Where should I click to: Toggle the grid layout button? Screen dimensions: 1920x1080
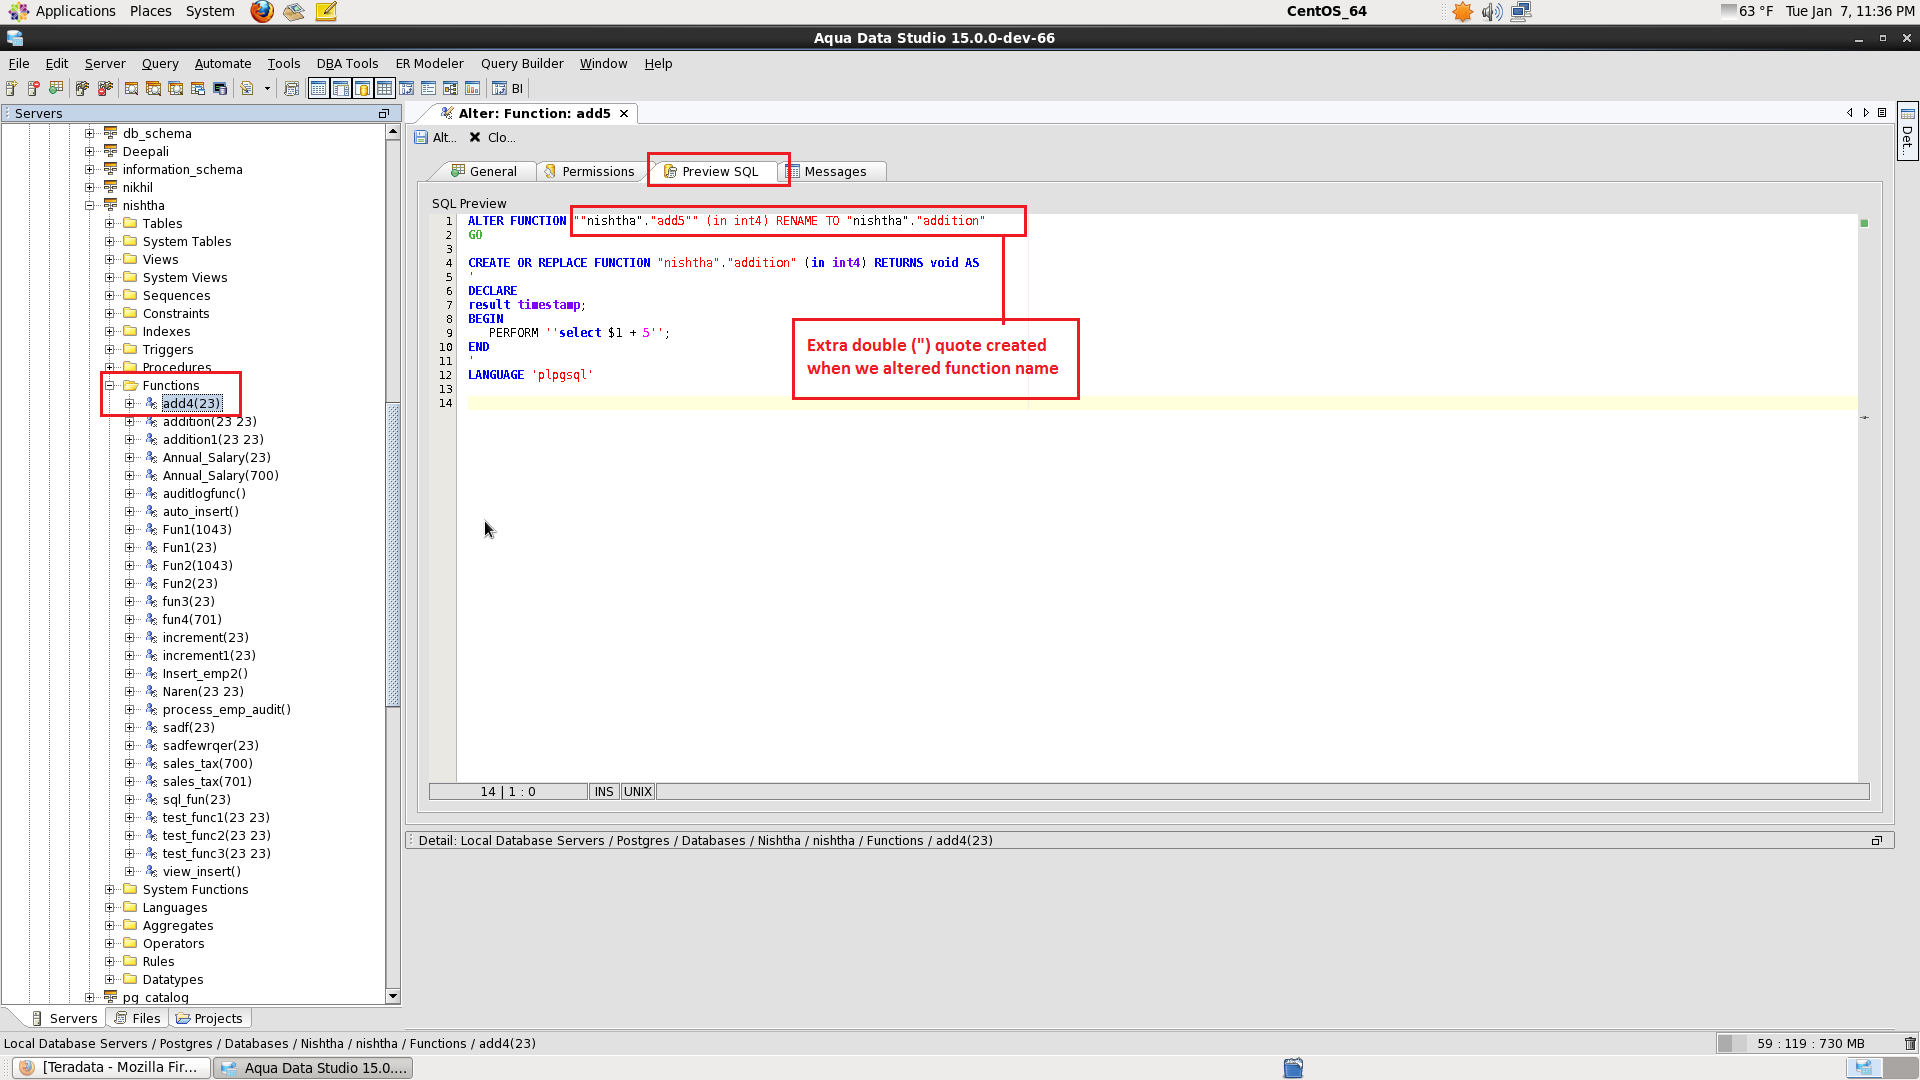(x=384, y=89)
